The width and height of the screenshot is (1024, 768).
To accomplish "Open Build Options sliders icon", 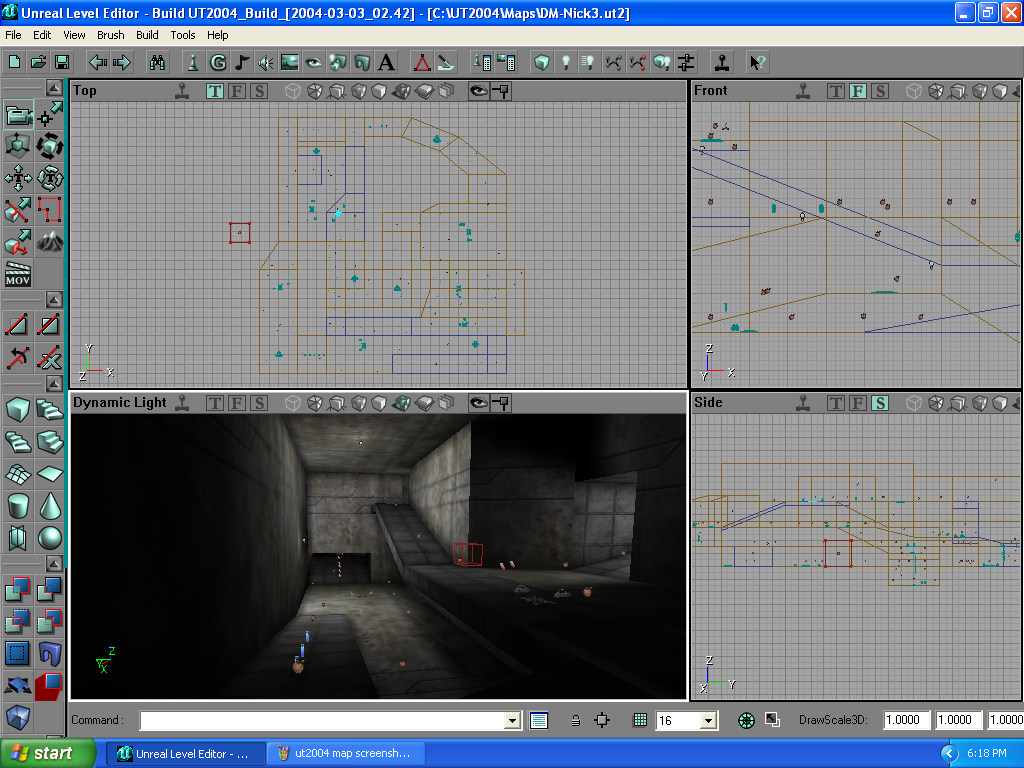I will pyautogui.click(x=686, y=63).
